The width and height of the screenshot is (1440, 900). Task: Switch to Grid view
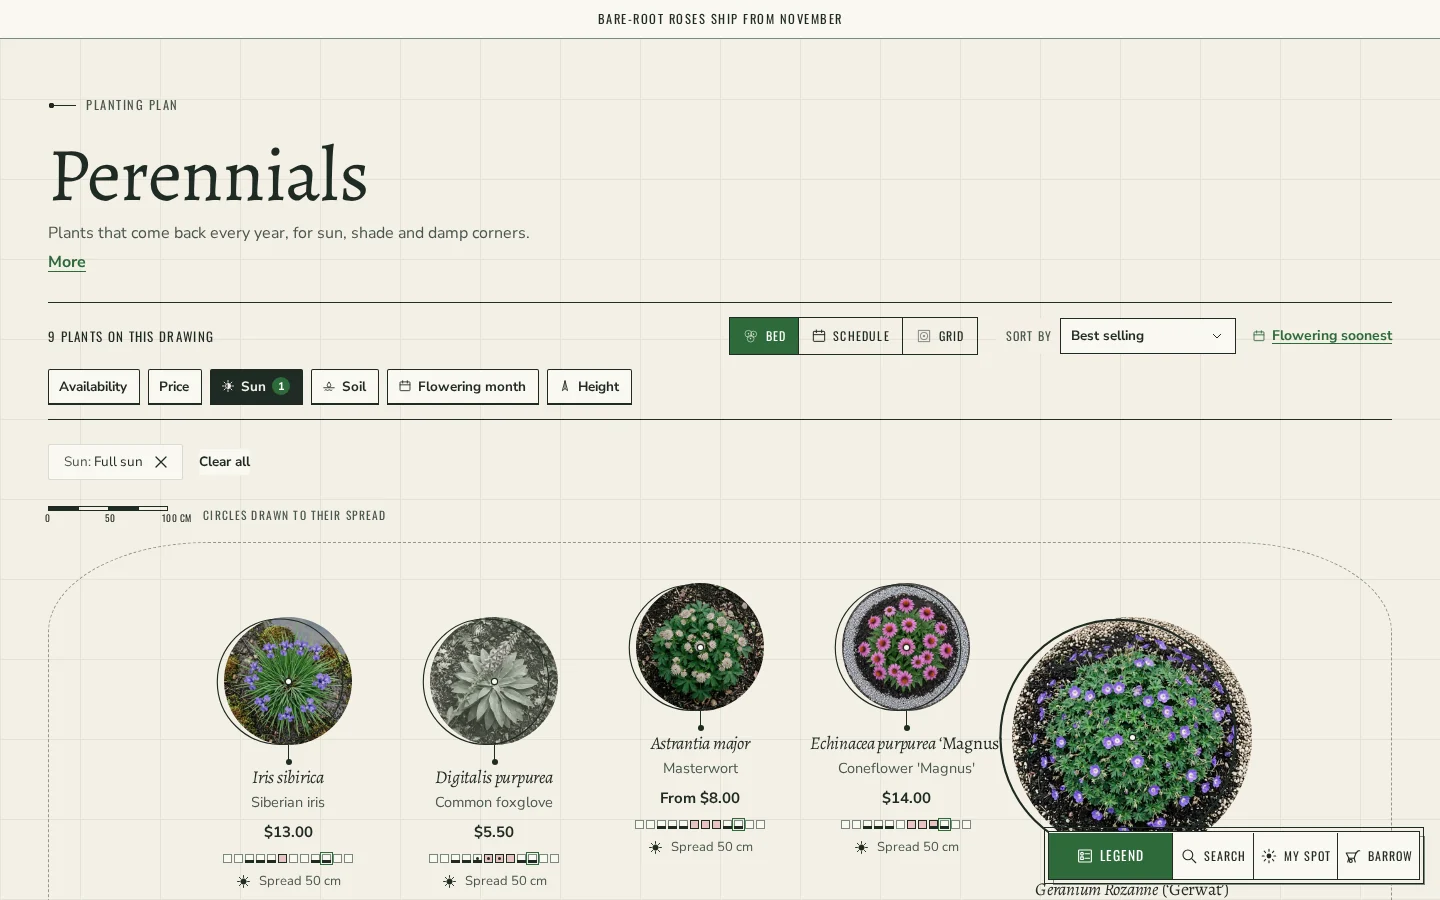(x=940, y=336)
